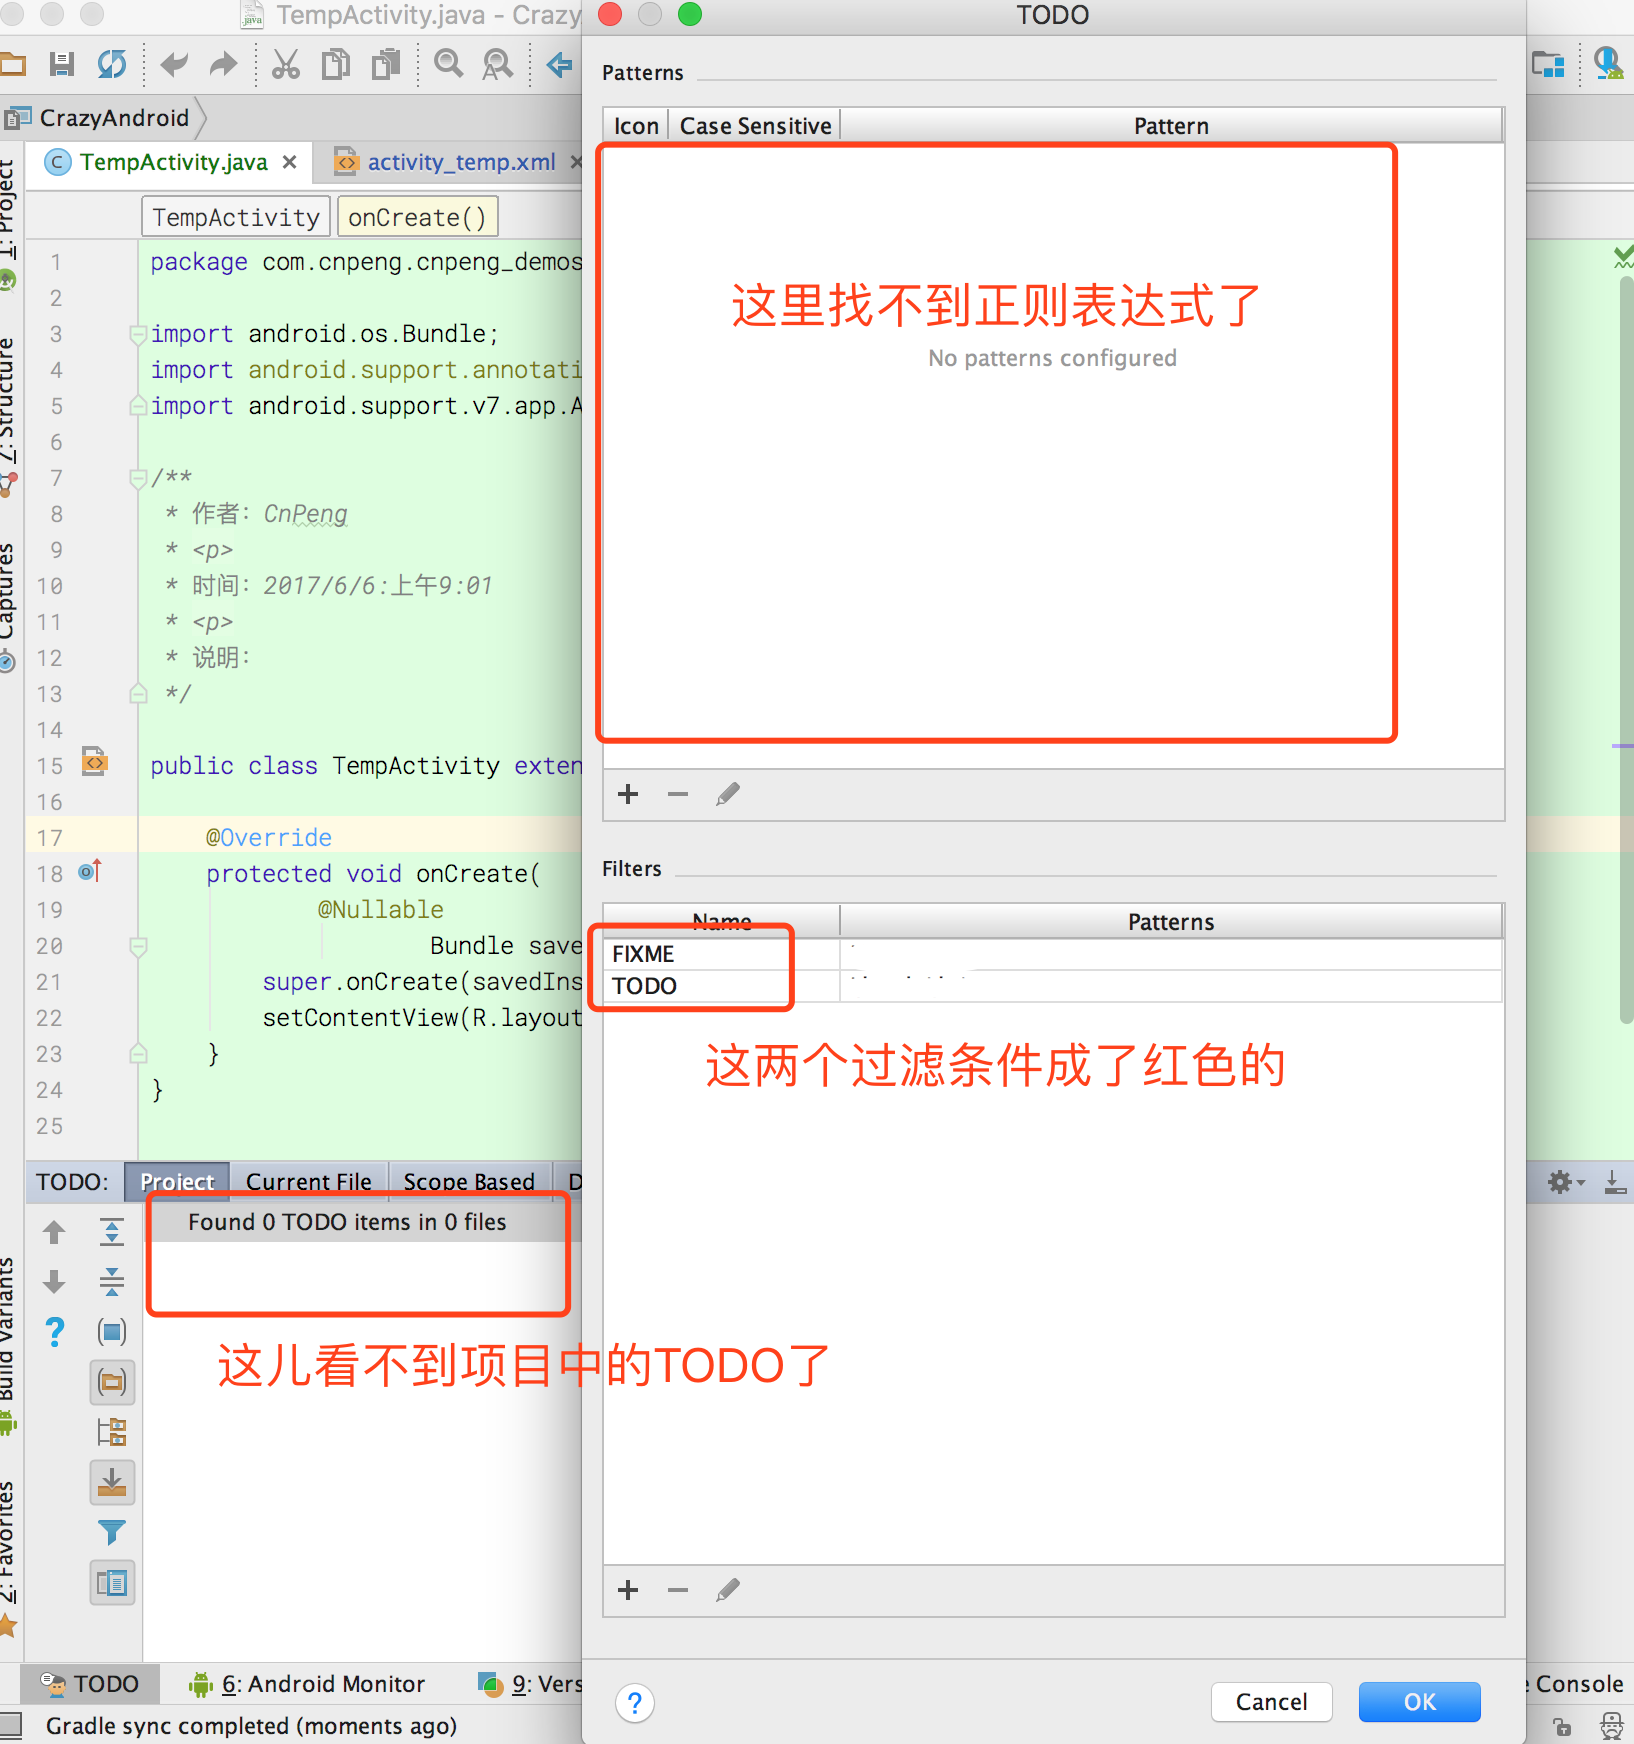Click the editor's vertical scrollbar

1626,650
